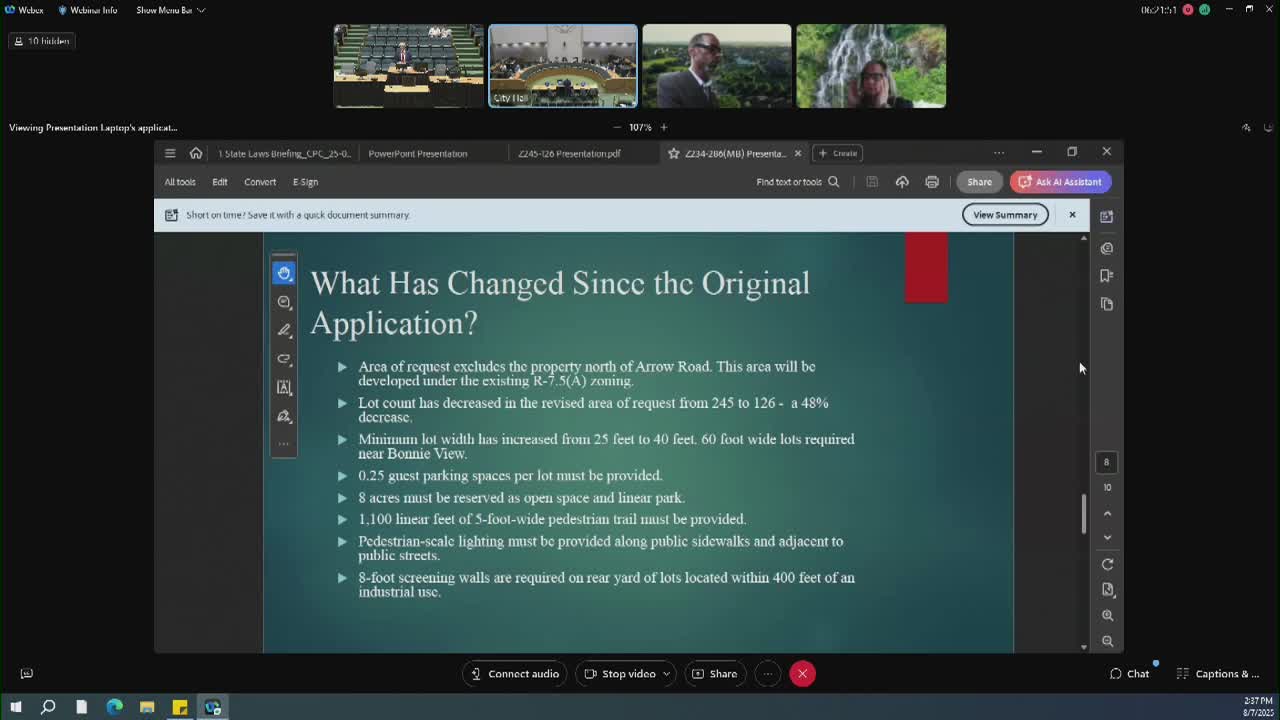Open the Acrobat hamburger menu

tap(170, 153)
